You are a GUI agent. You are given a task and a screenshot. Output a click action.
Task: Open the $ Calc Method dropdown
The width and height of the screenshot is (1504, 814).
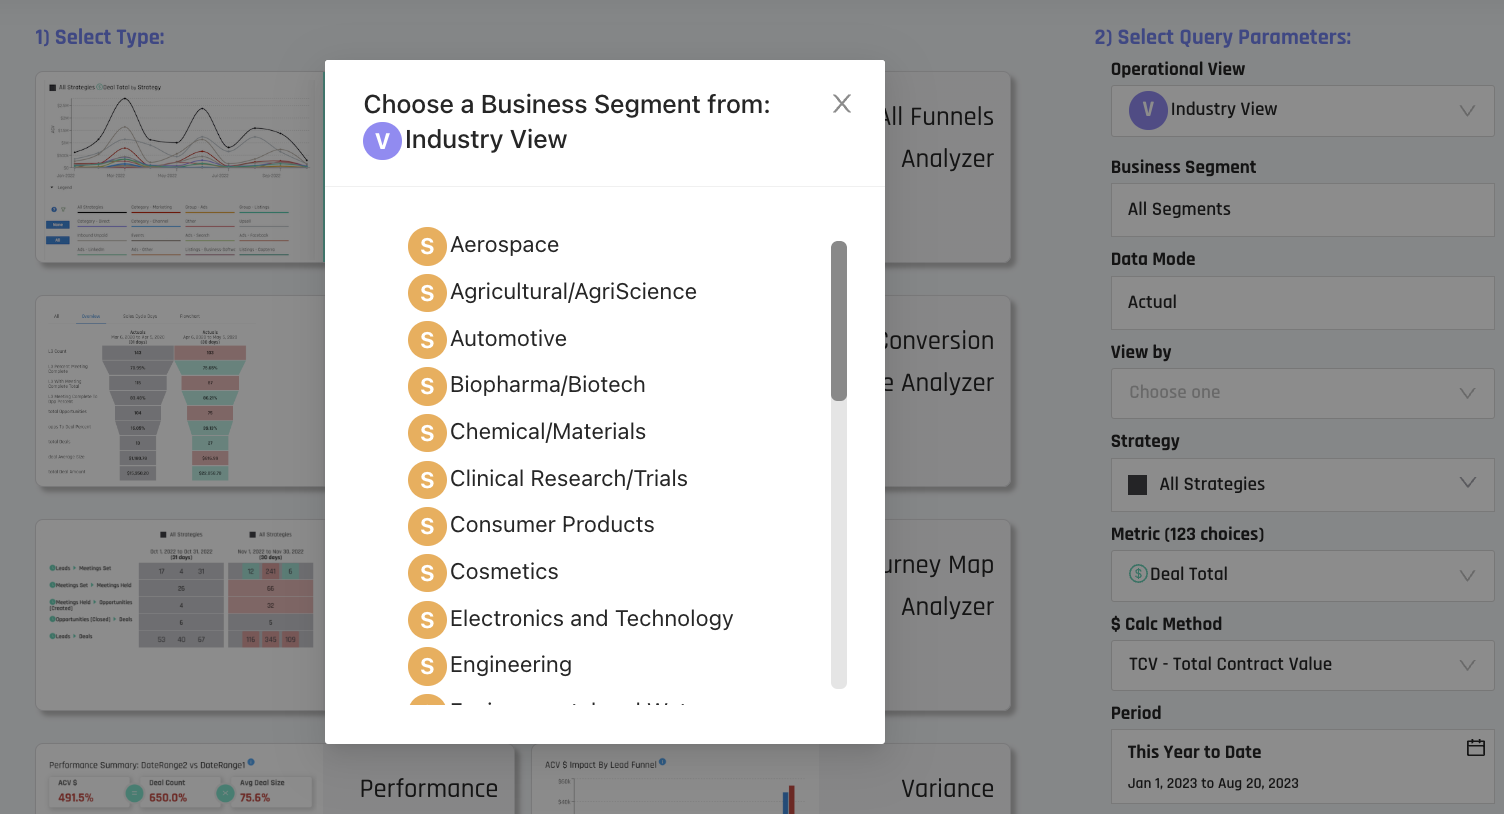1302,665
